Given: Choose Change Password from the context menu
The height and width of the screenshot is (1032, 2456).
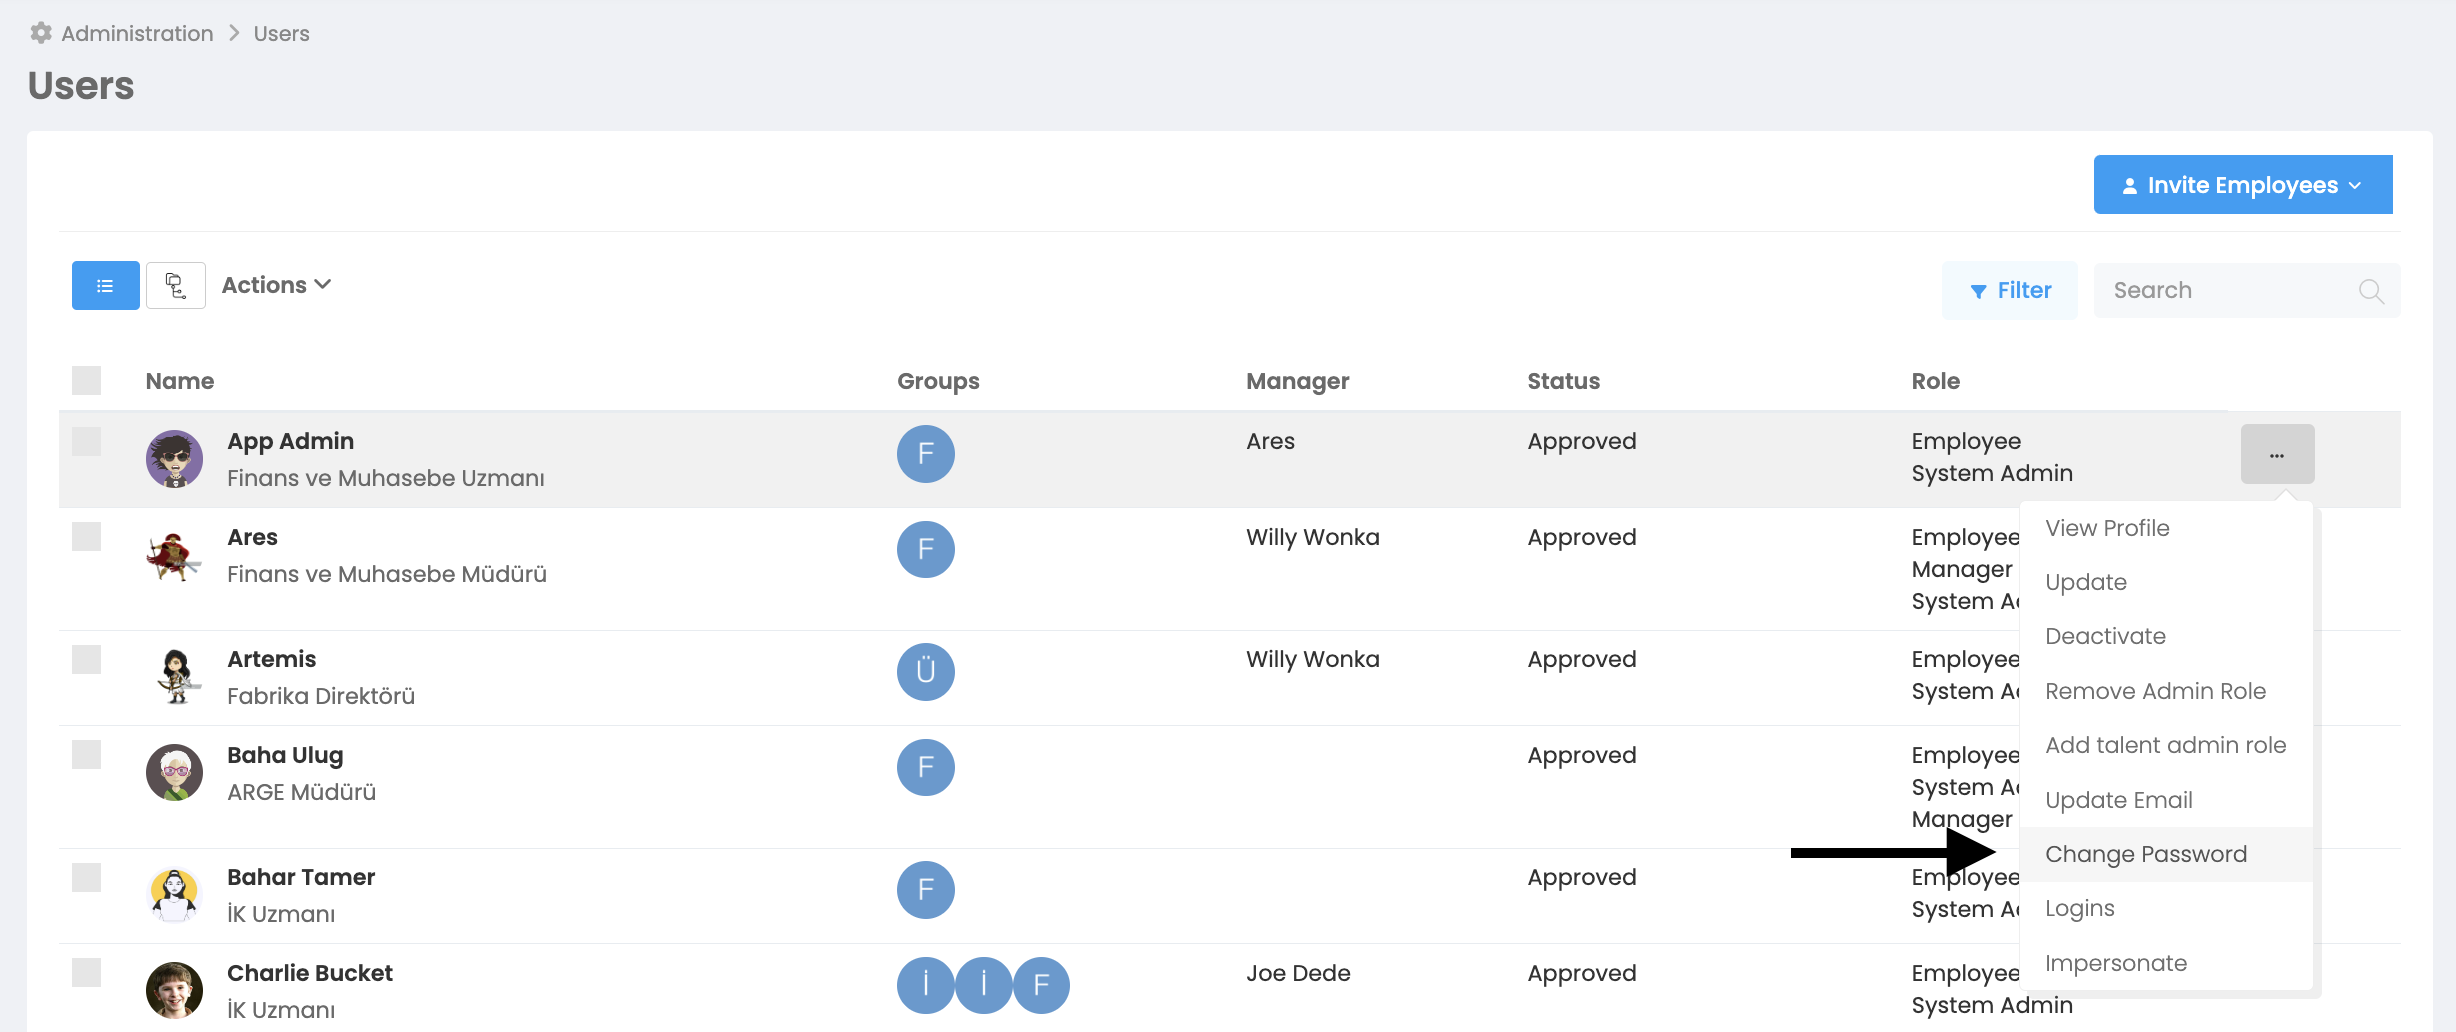Looking at the screenshot, I should pos(2146,854).
